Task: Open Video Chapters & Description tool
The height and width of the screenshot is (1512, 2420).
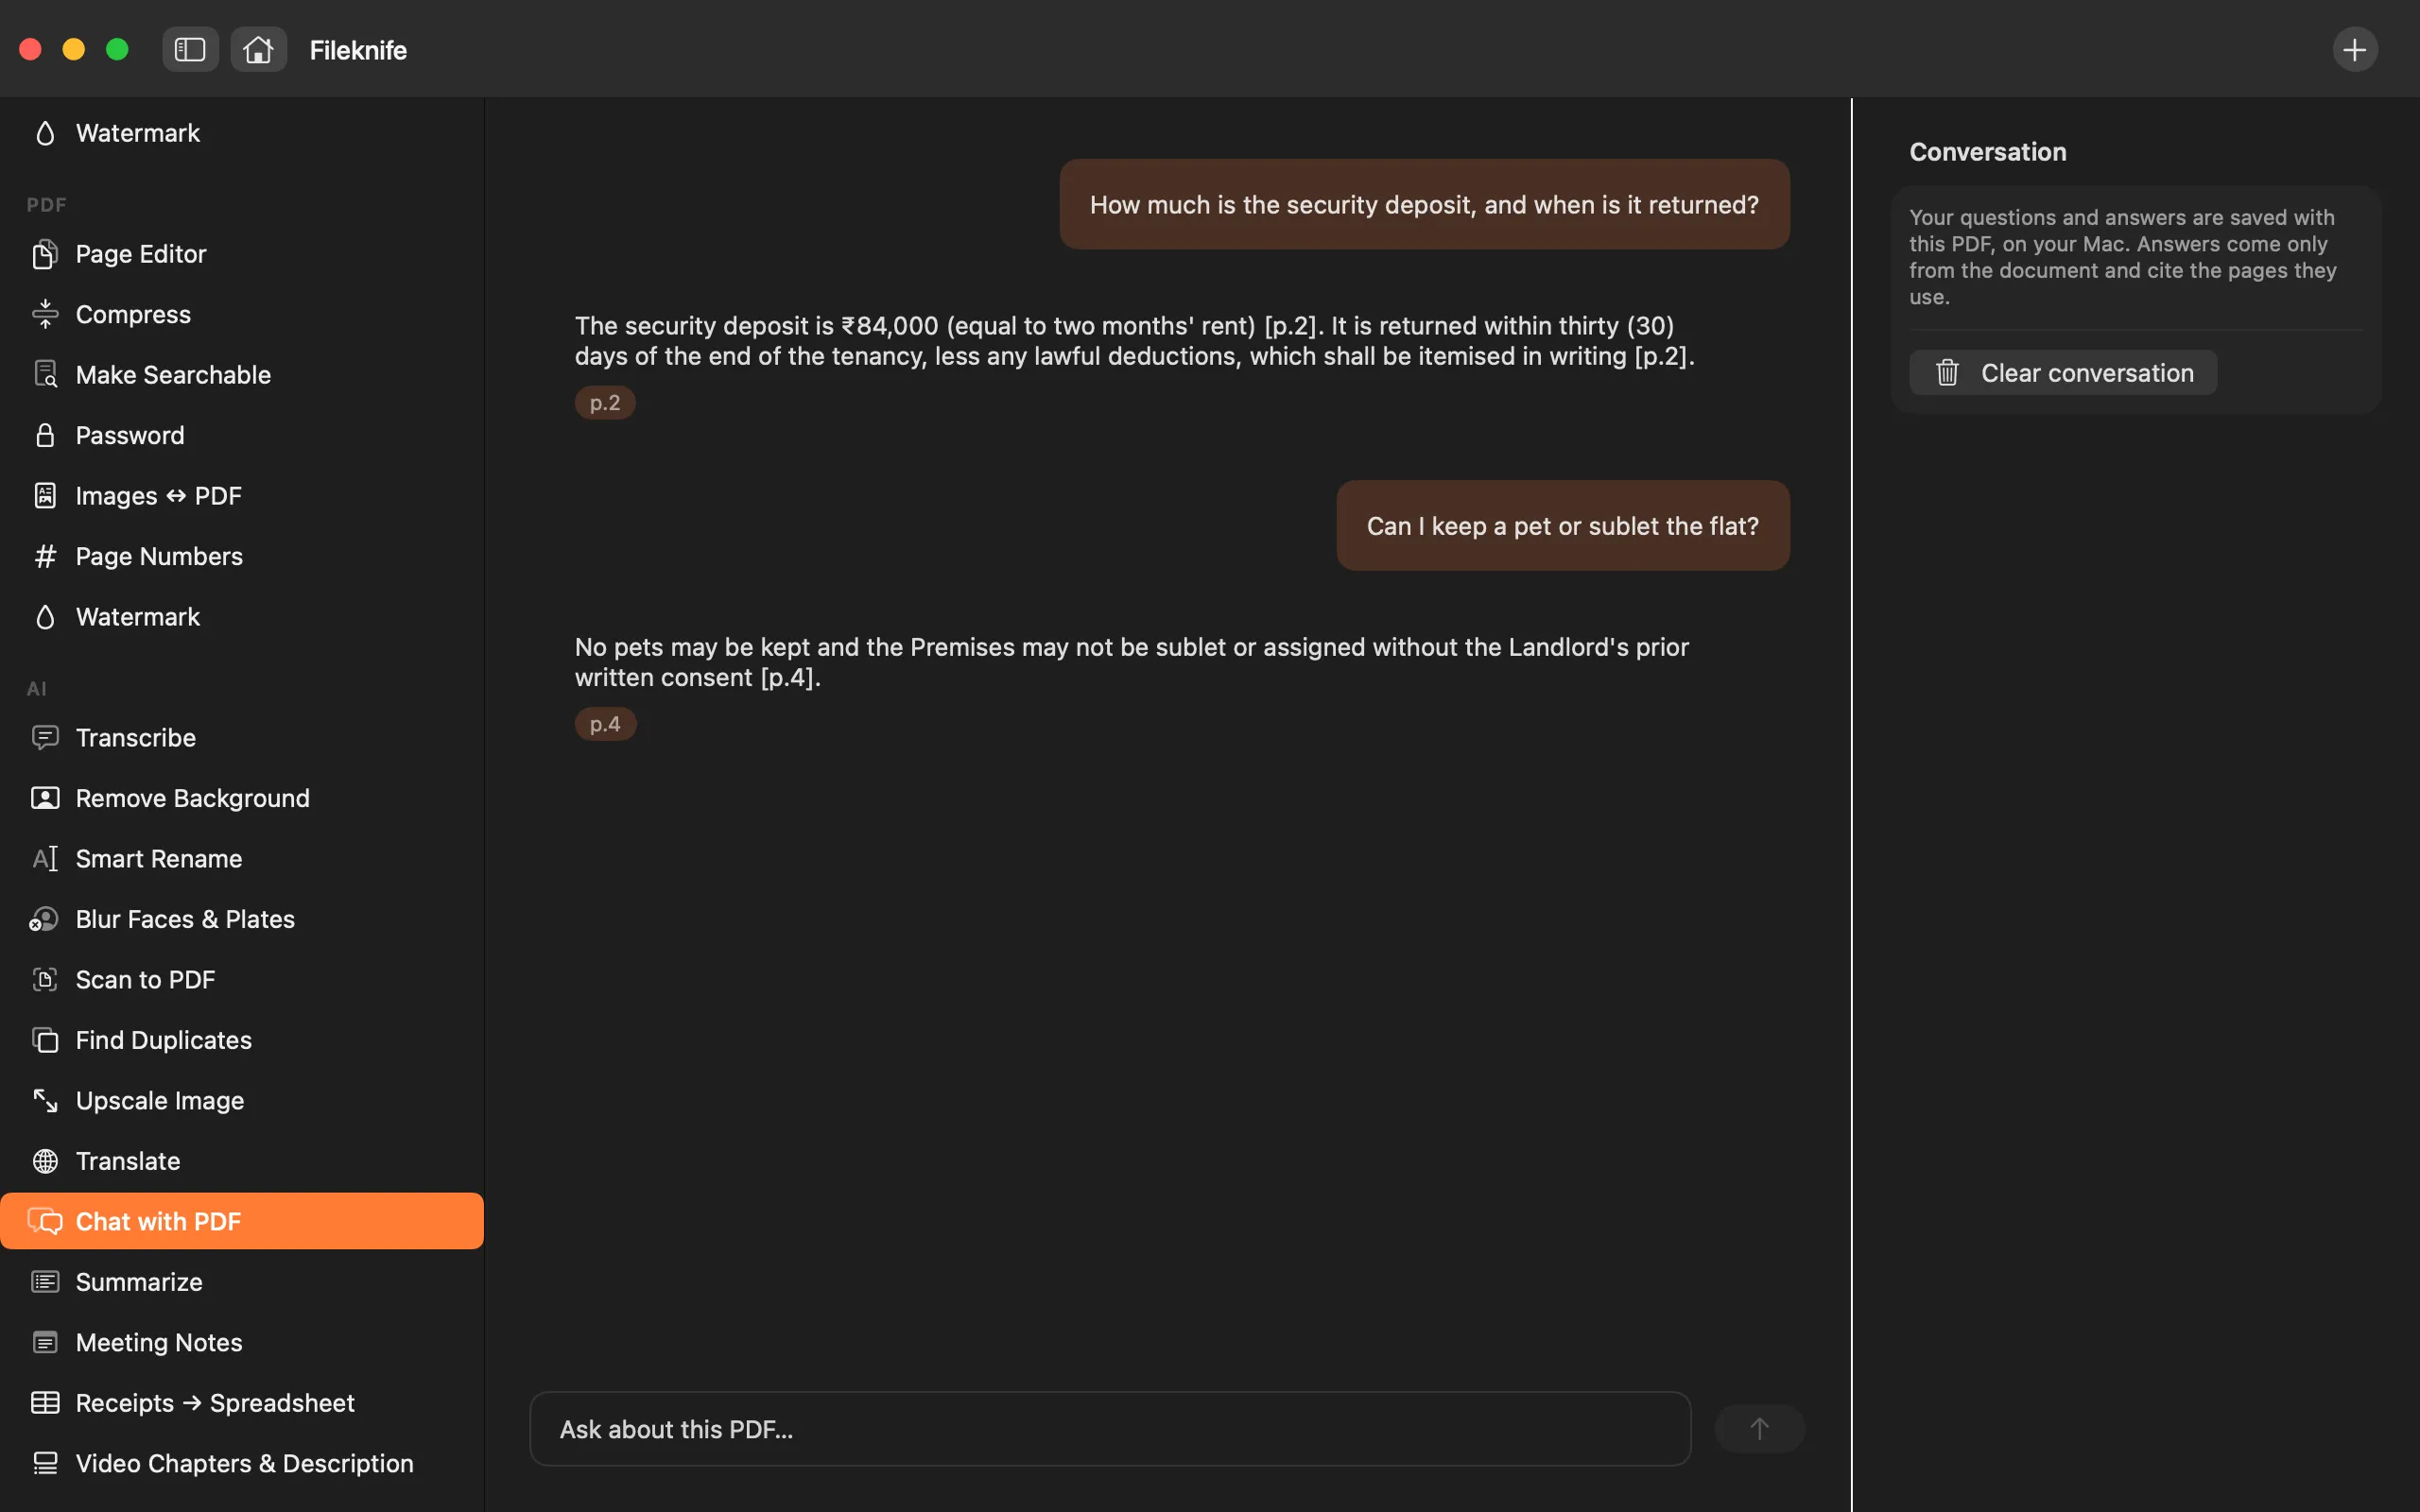Action: (242, 1463)
